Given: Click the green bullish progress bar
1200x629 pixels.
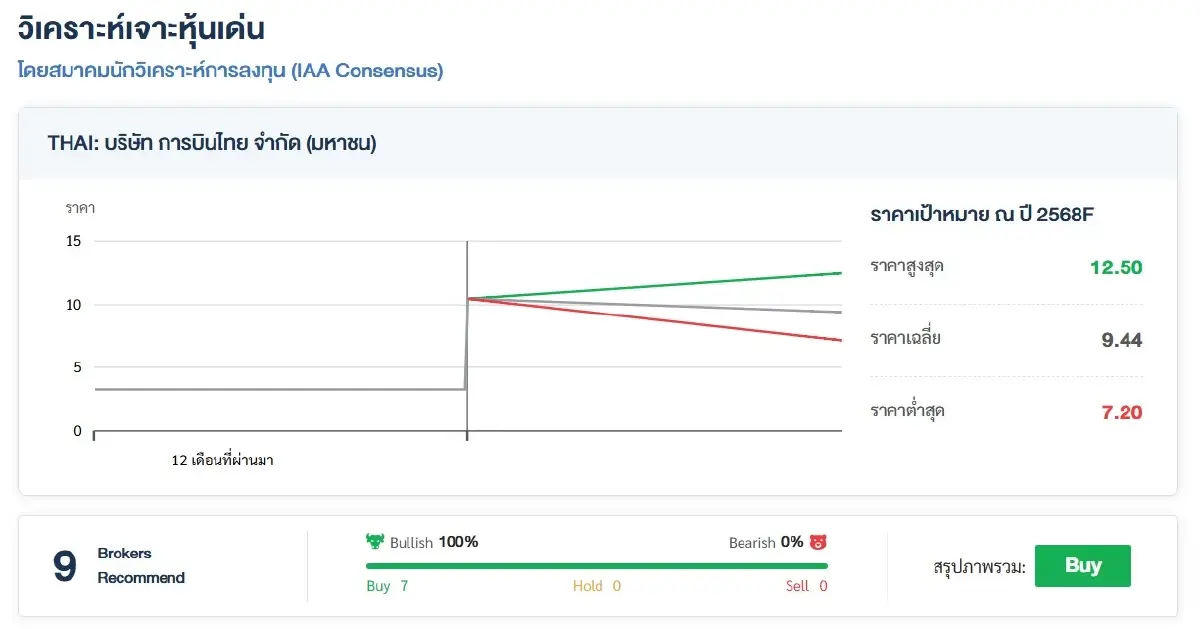Looking at the screenshot, I should 596,566.
